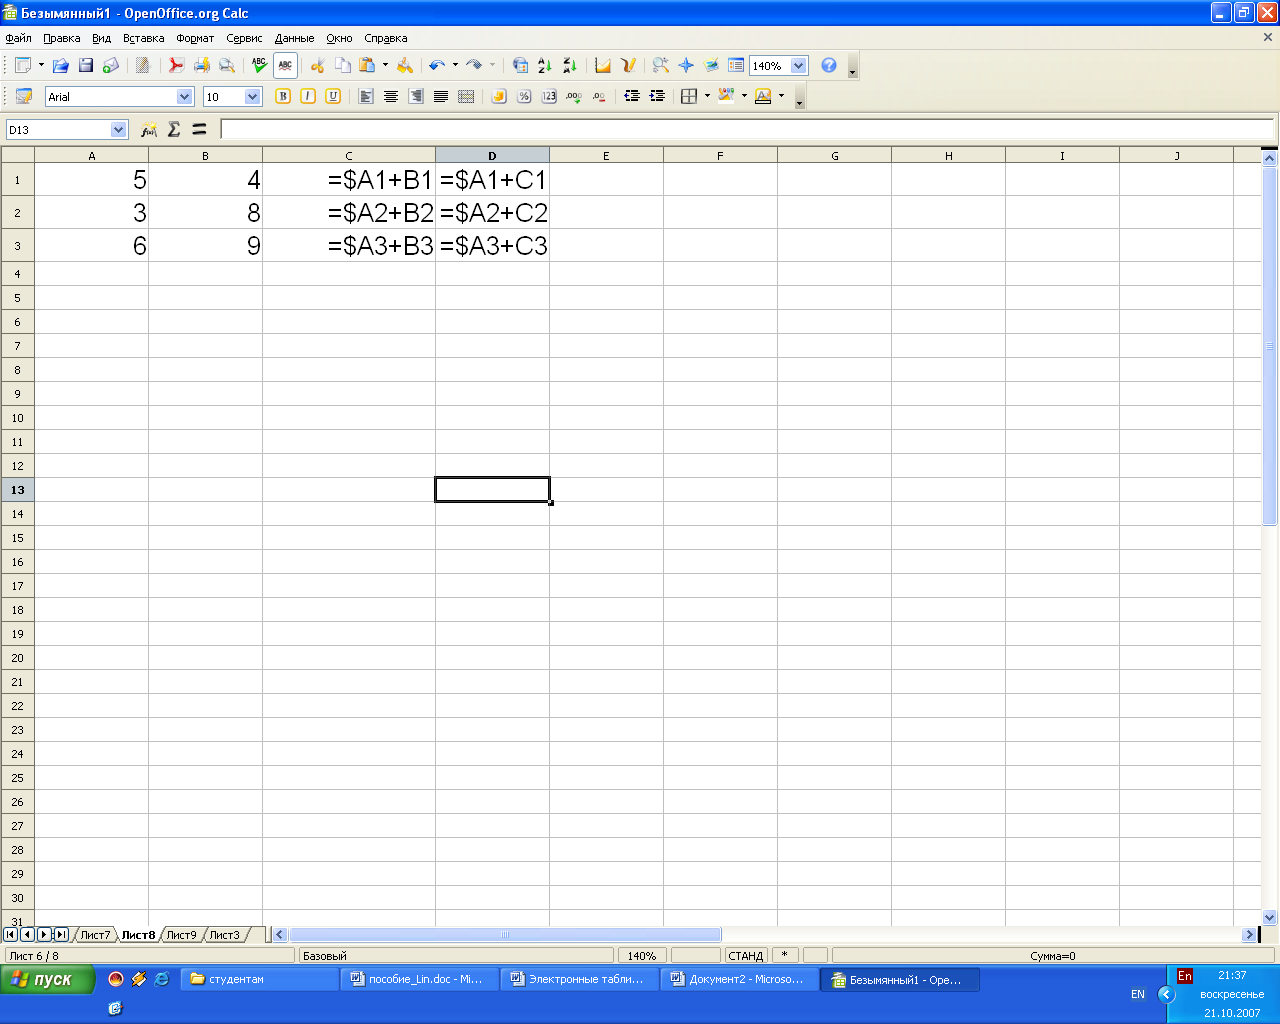Sort descending Z to A
Screen dimensions: 1280x1024
(570, 66)
